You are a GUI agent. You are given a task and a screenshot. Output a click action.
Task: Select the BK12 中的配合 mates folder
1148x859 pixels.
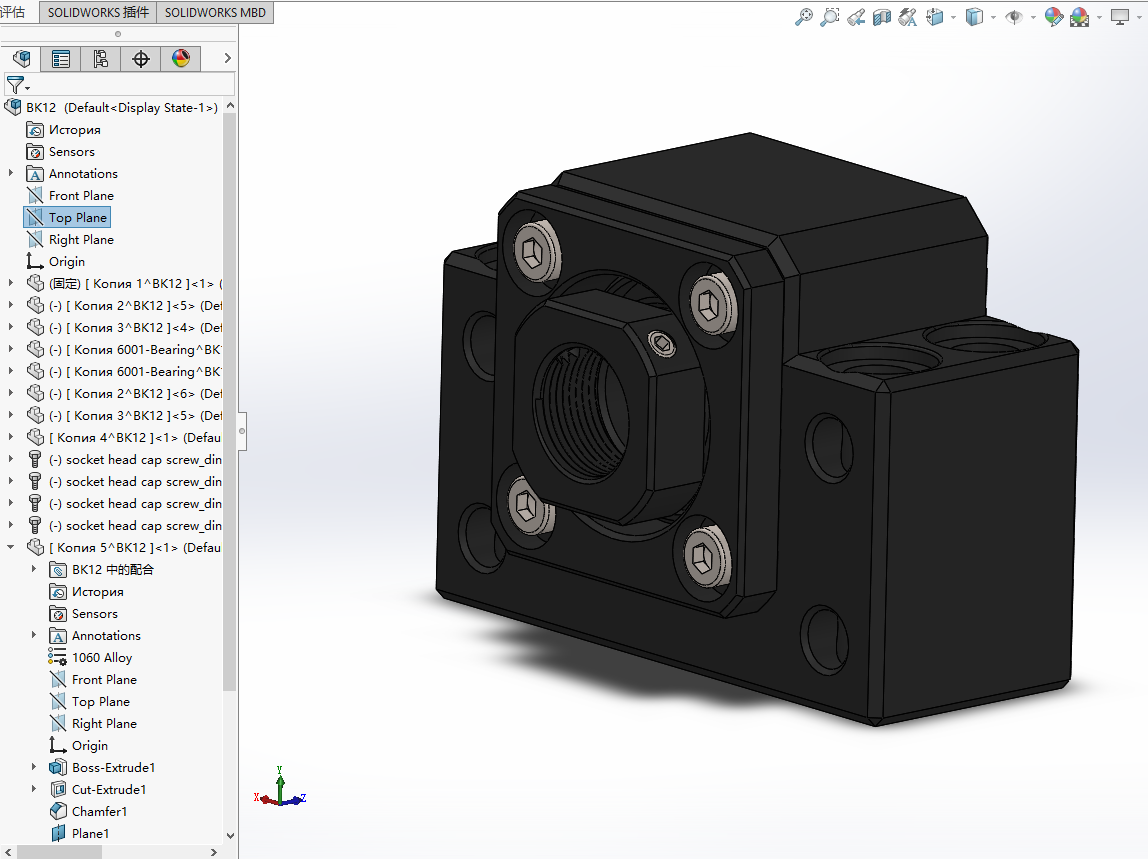tap(113, 570)
